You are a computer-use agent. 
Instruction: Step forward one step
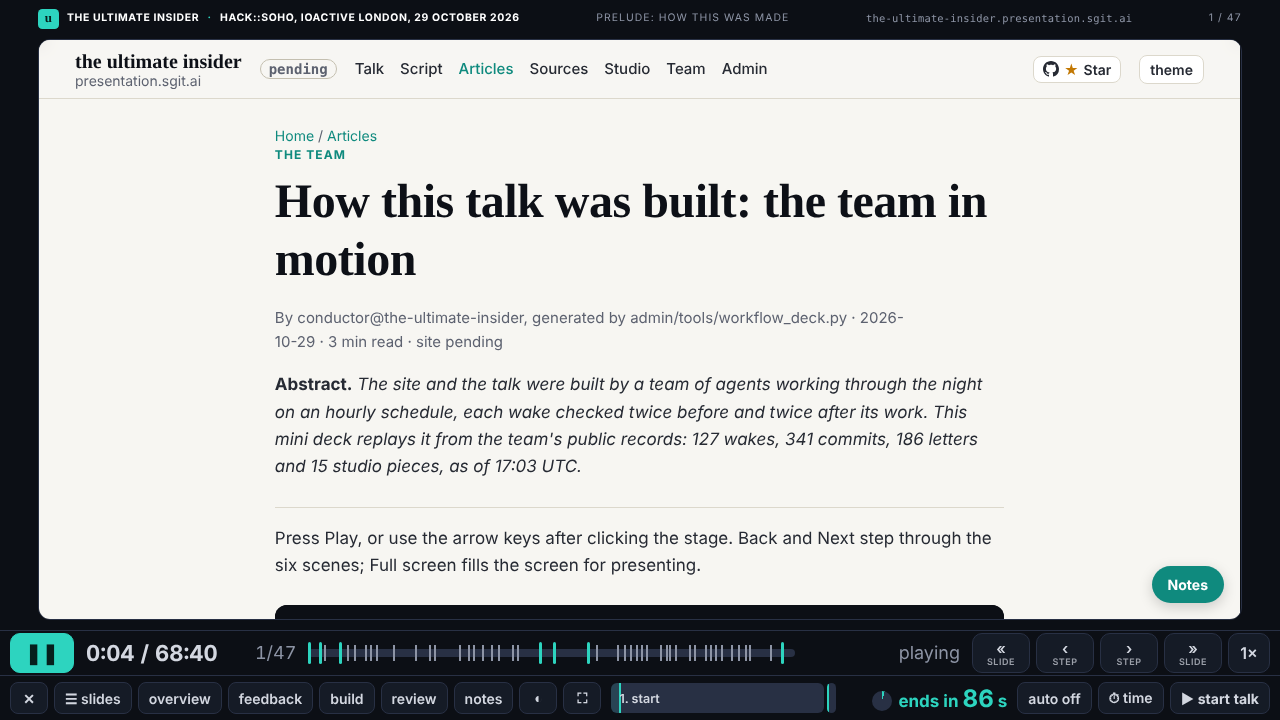(x=1129, y=653)
